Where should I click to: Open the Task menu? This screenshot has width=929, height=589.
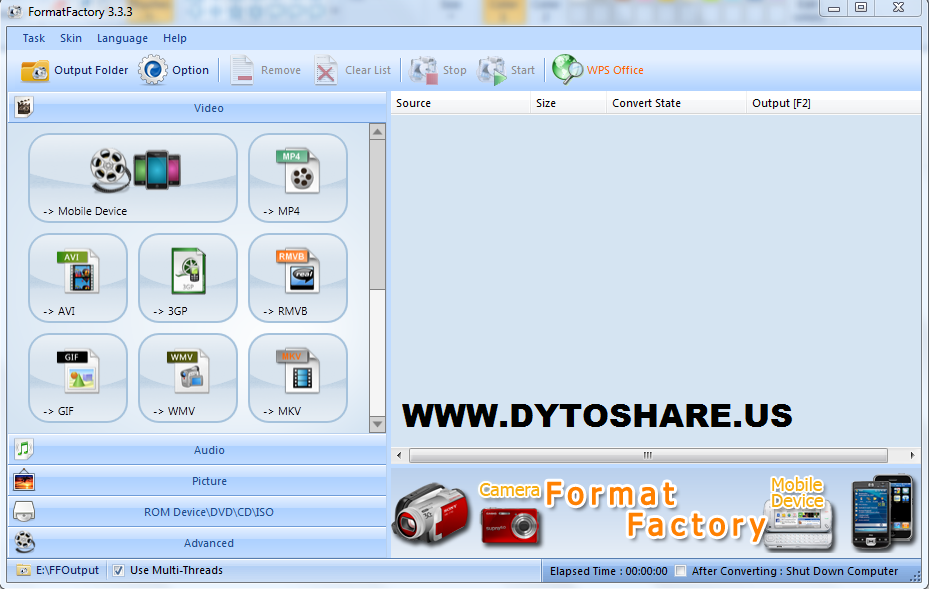pyautogui.click(x=34, y=38)
